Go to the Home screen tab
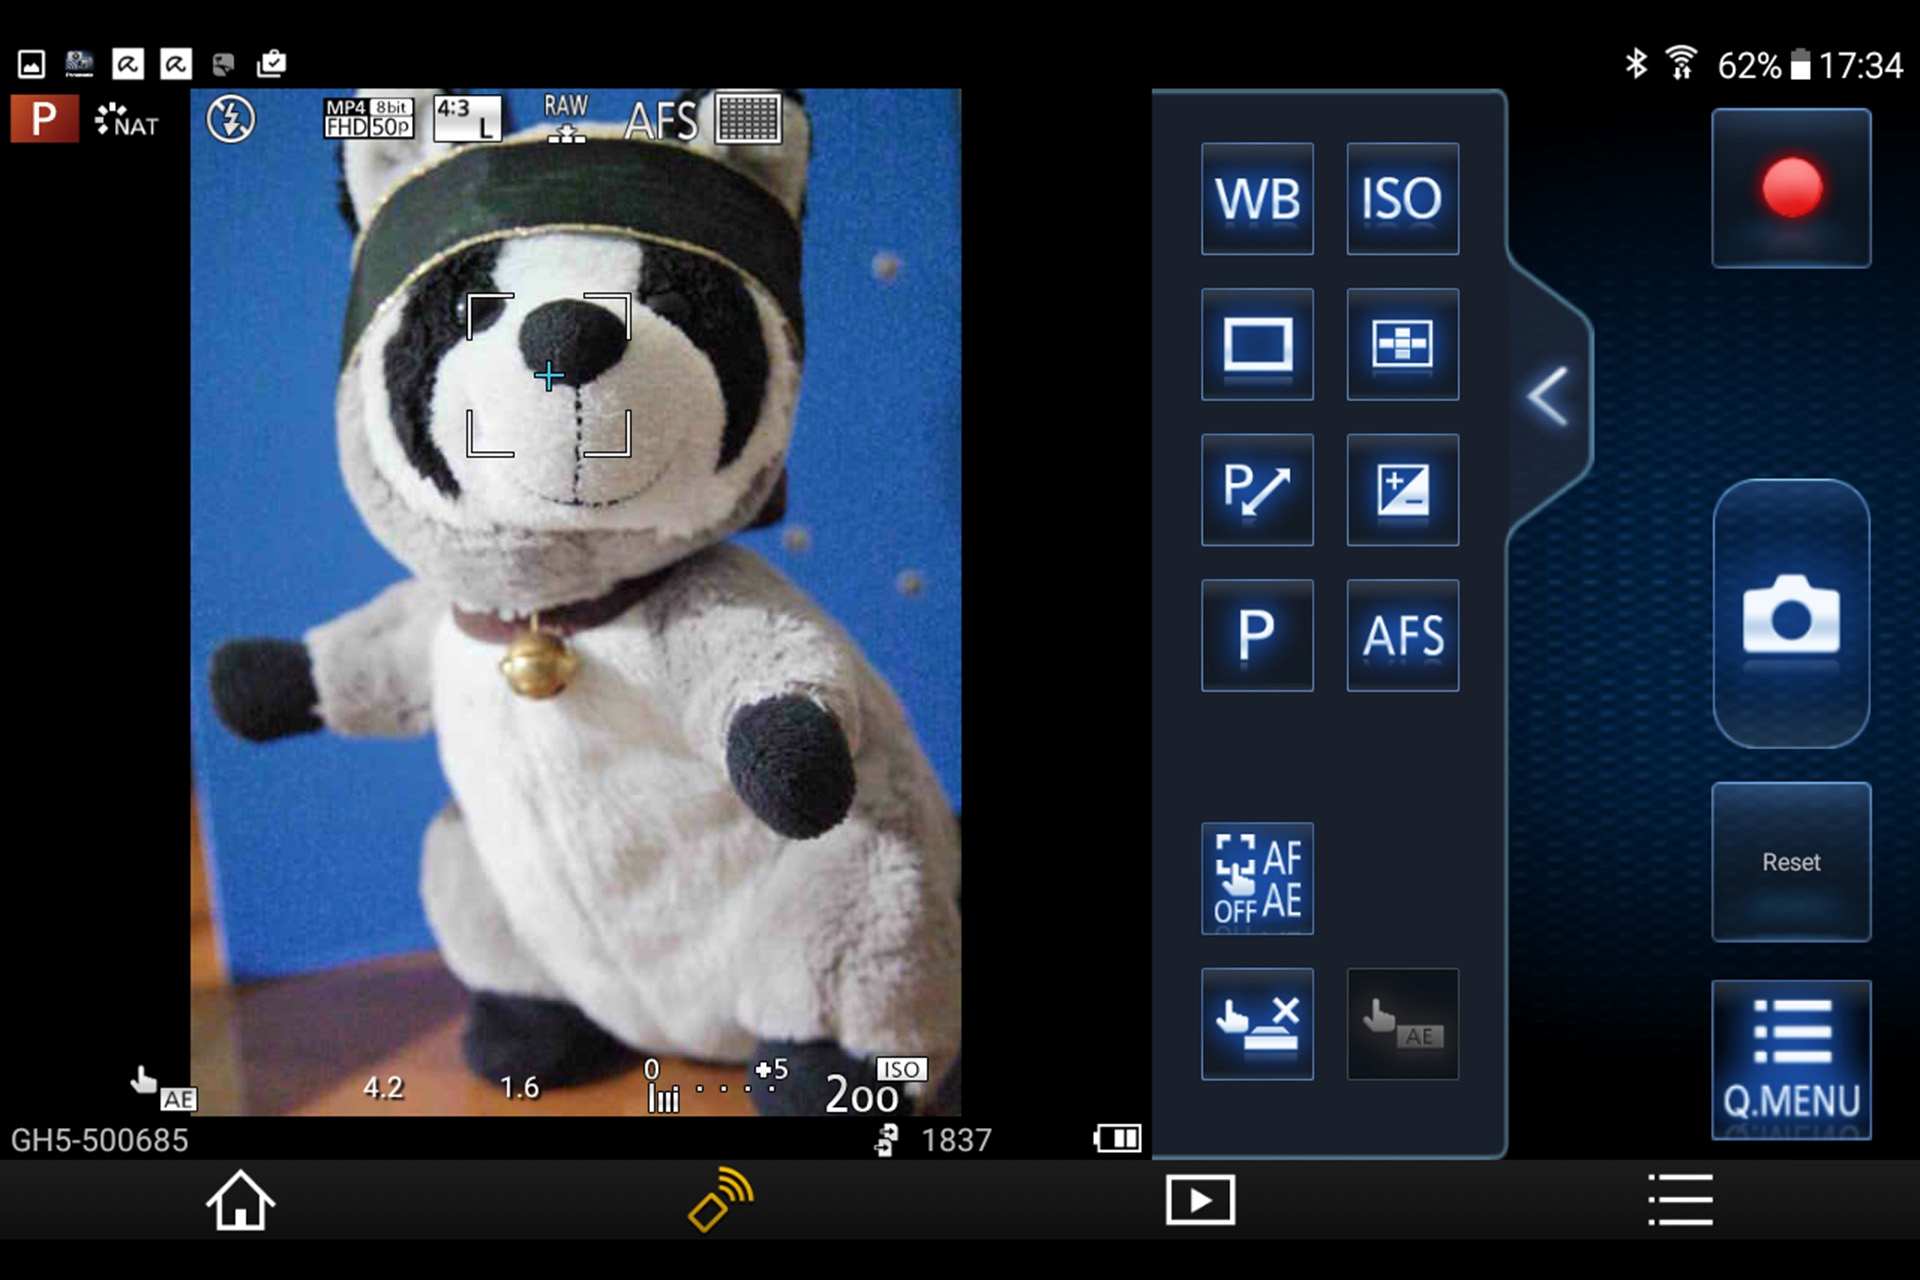1920x1280 pixels. [241, 1201]
